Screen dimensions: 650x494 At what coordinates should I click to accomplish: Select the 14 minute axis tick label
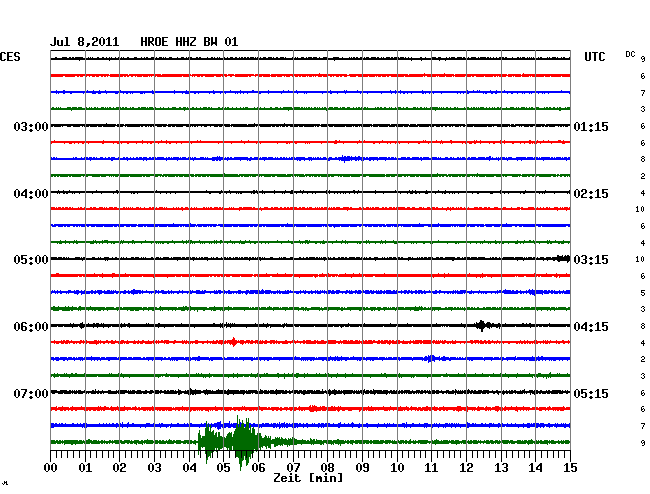point(535,467)
